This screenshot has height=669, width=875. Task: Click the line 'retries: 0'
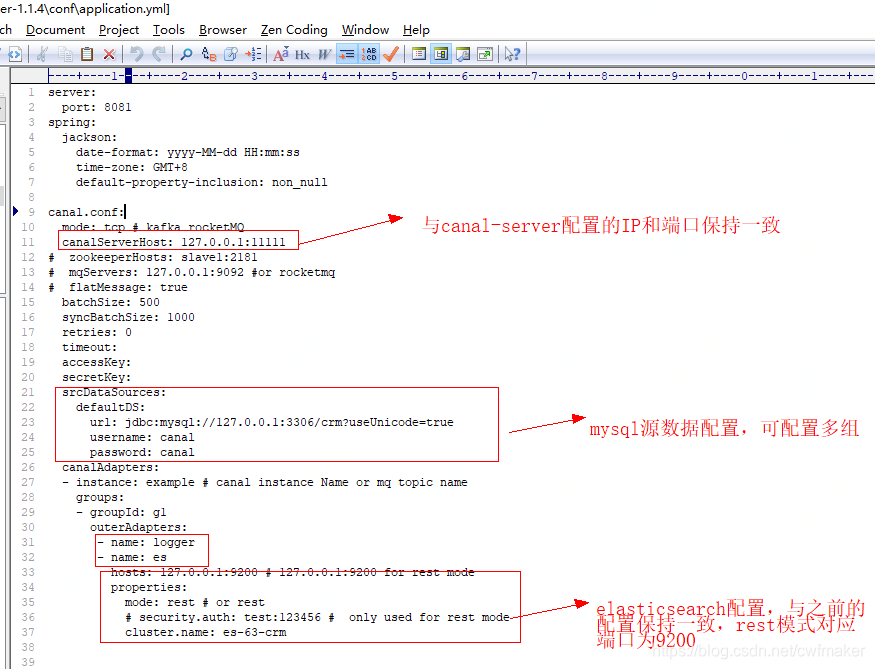pos(97,332)
